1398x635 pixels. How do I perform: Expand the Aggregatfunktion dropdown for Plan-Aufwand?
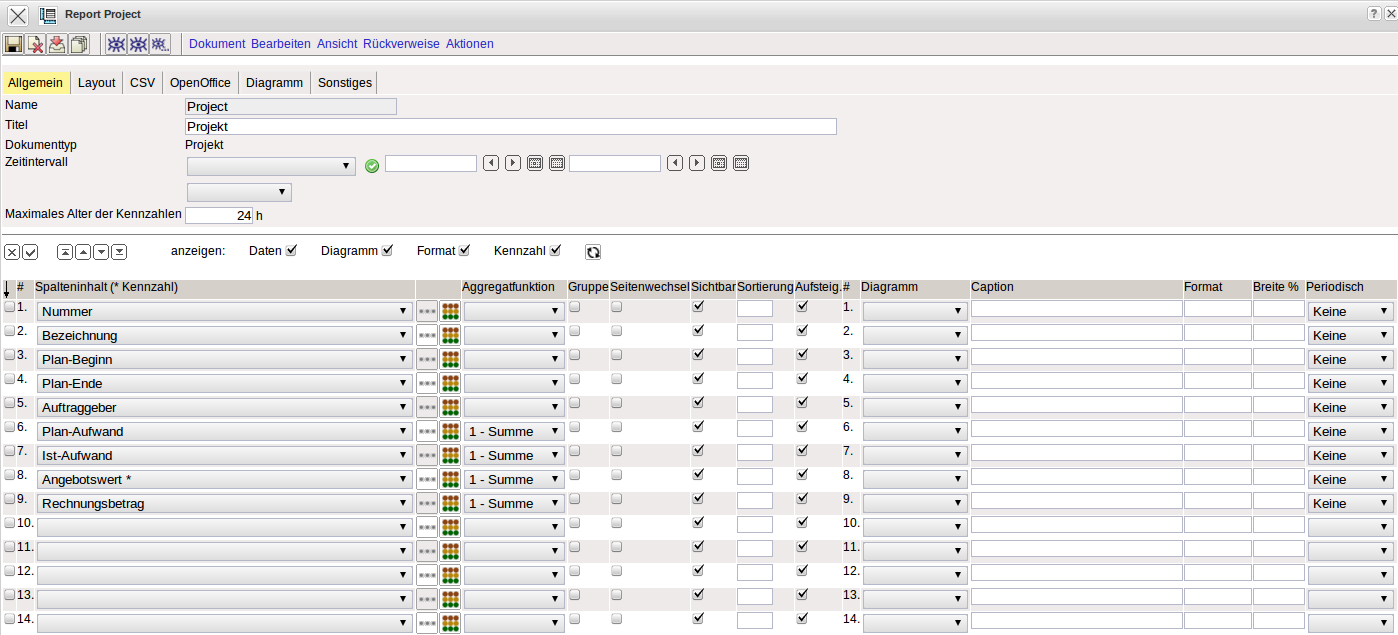tap(513, 432)
